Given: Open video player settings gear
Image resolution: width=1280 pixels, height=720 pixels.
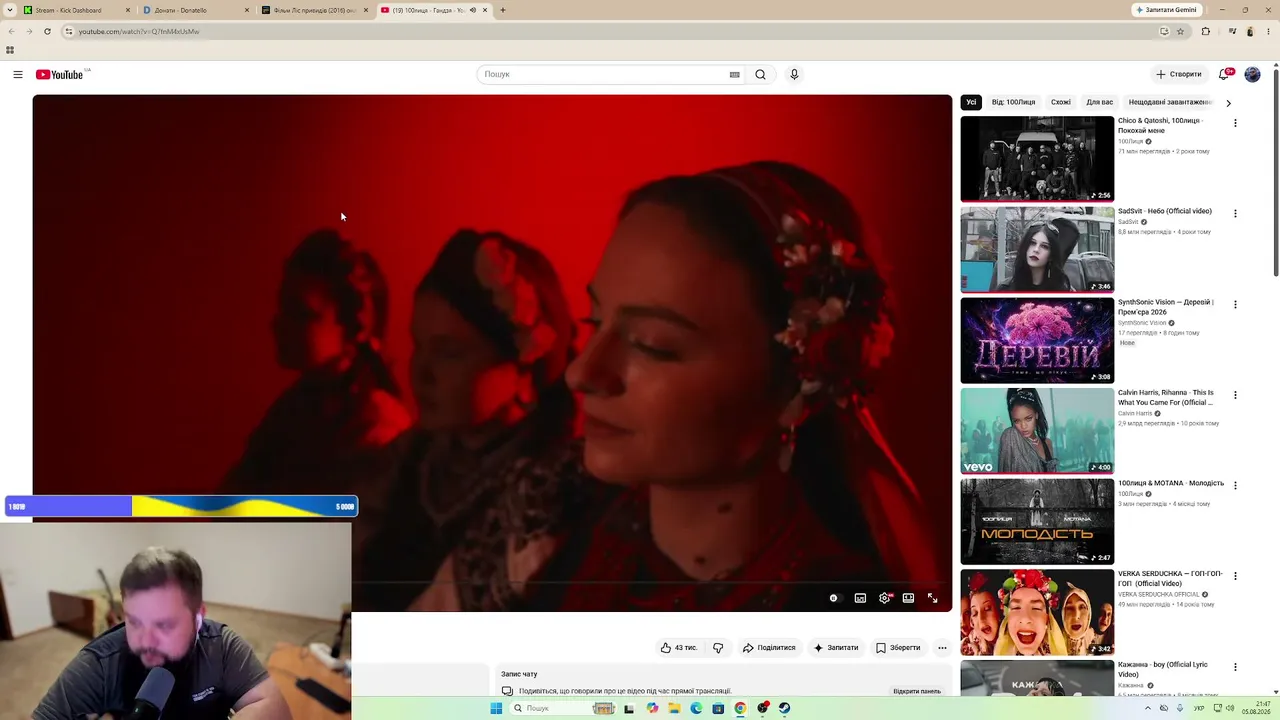Looking at the screenshot, I should click(884, 598).
